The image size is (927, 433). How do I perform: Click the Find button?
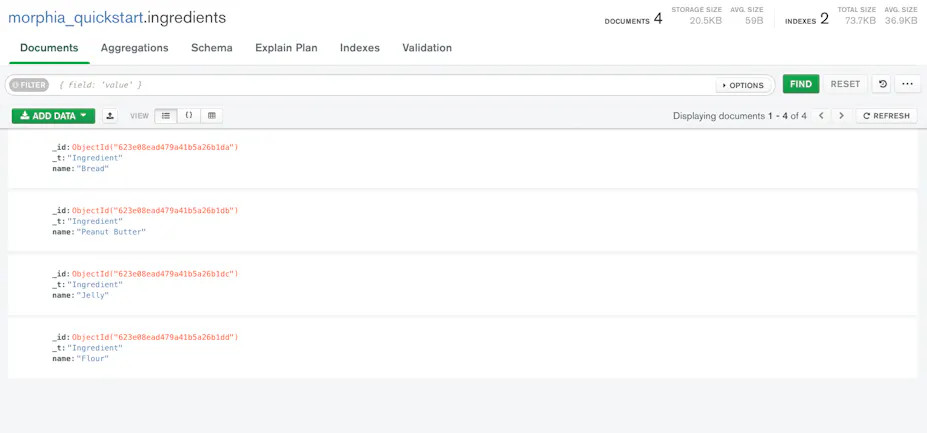(x=800, y=84)
